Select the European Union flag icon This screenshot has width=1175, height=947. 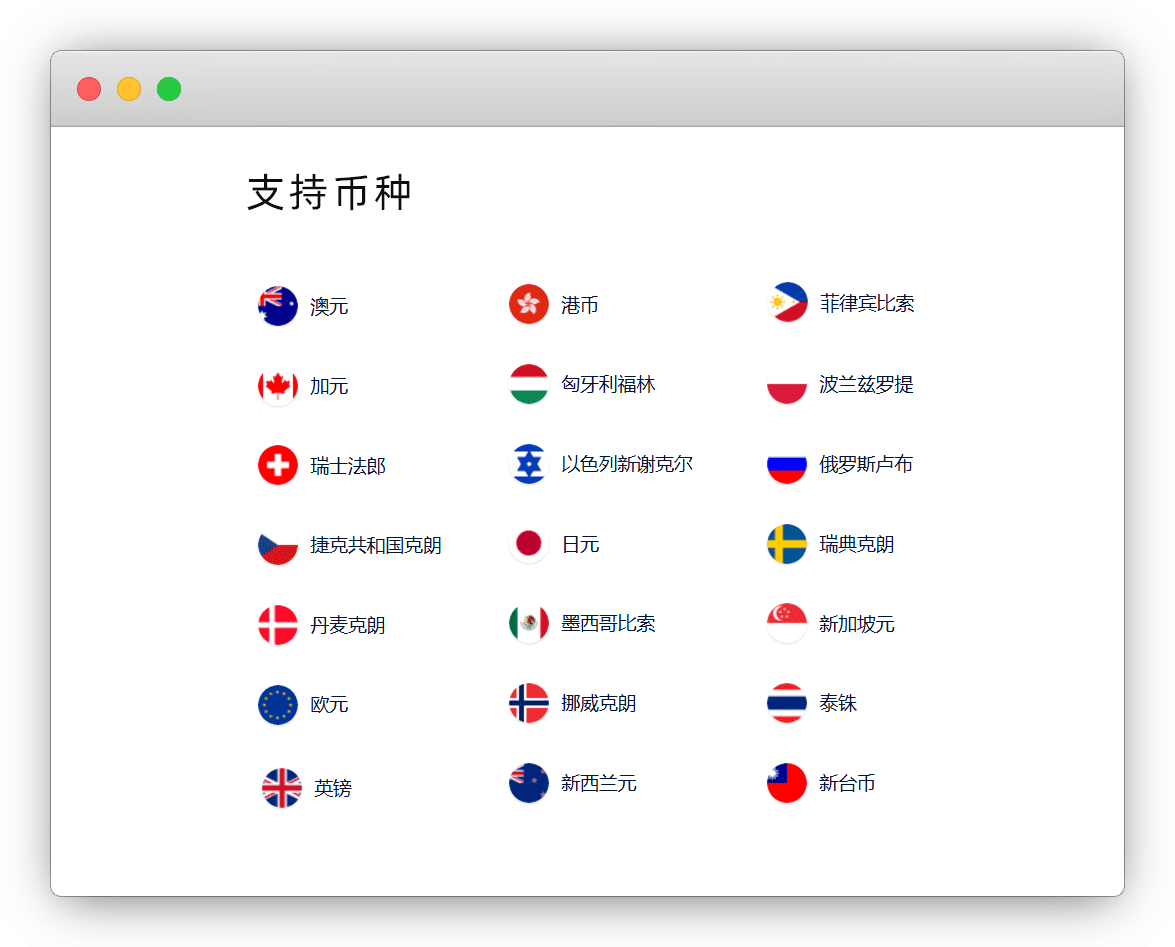(x=277, y=704)
